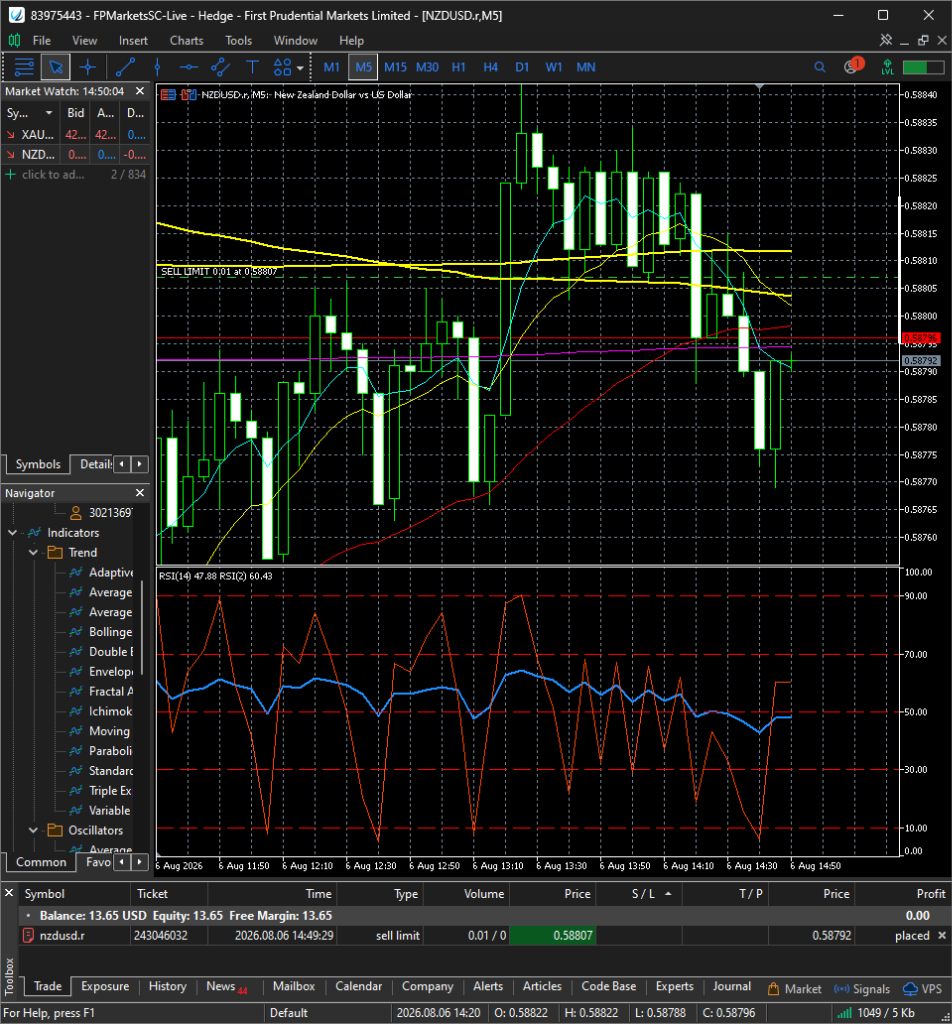Close the Toolbox panel

point(9,892)
